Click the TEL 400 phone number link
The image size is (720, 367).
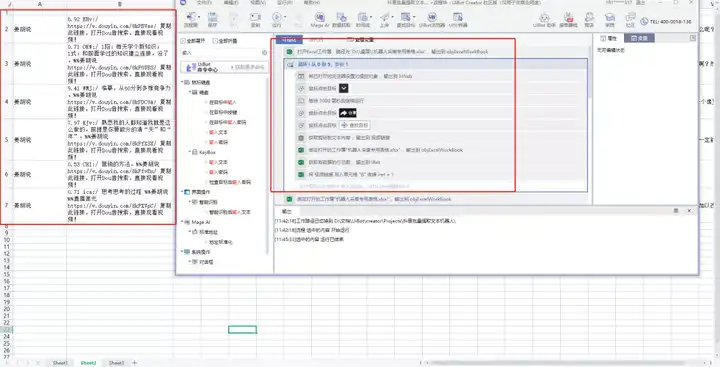coord(666,22)
